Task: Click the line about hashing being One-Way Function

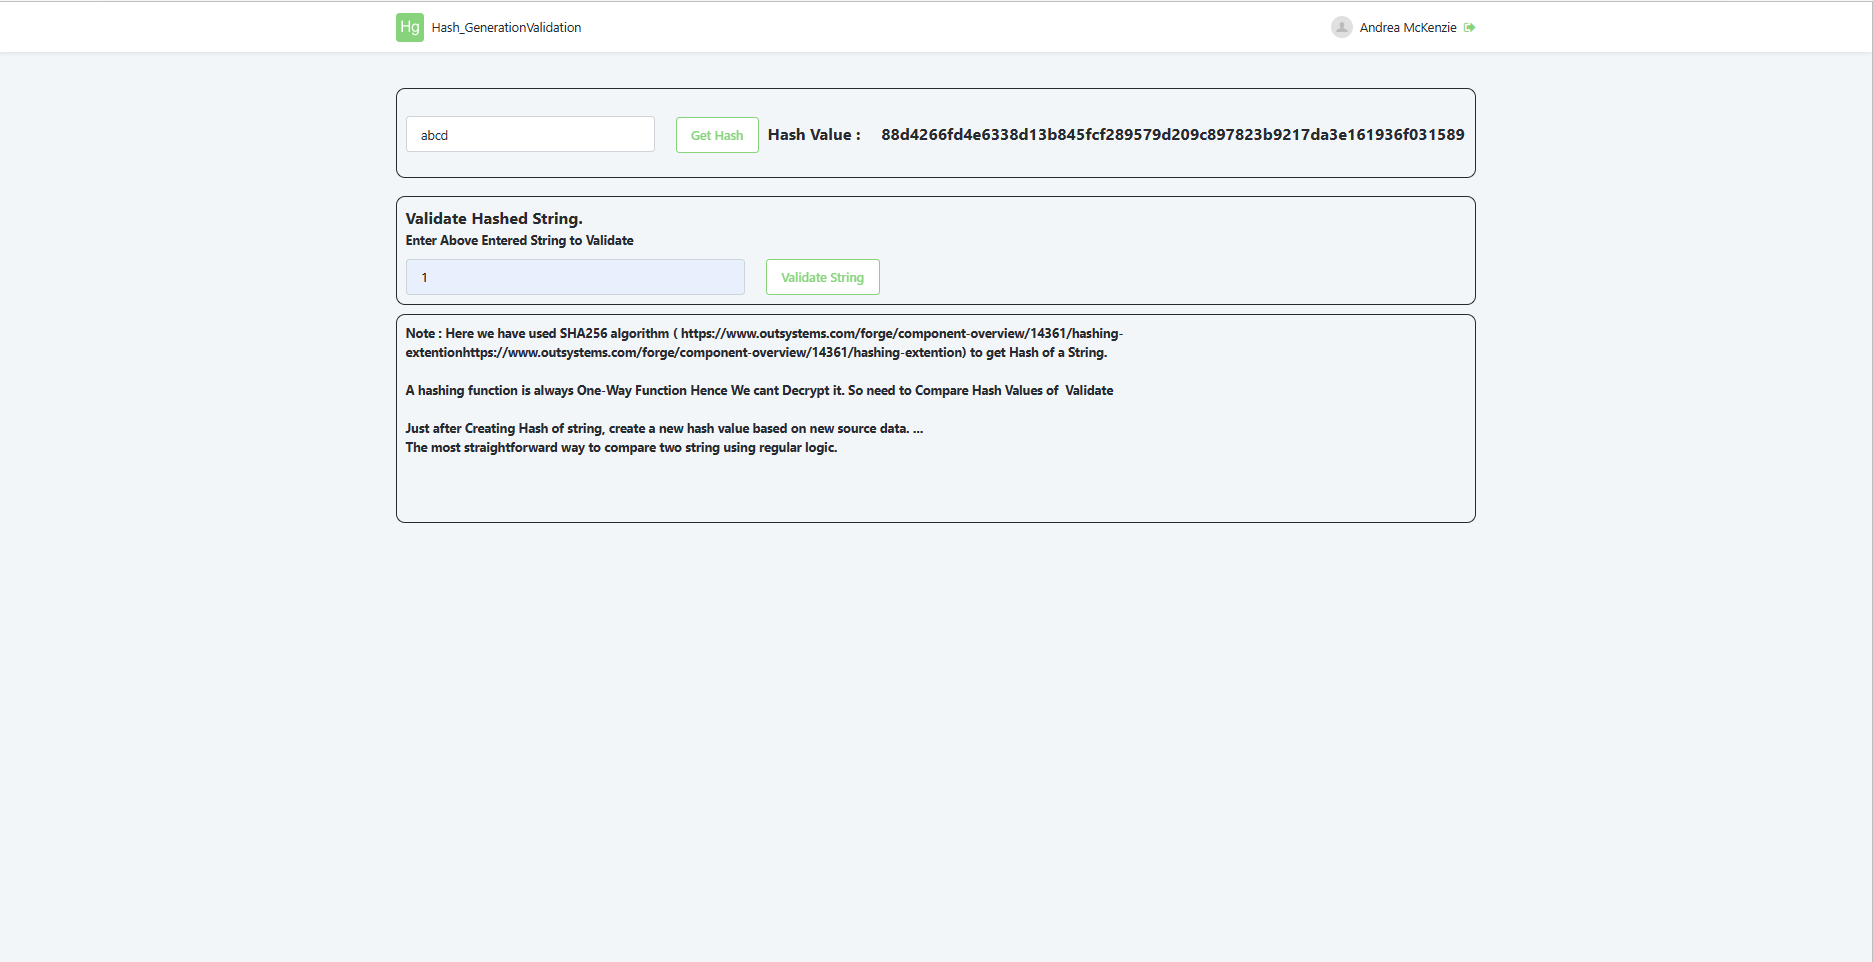Action: coord(759,391)
